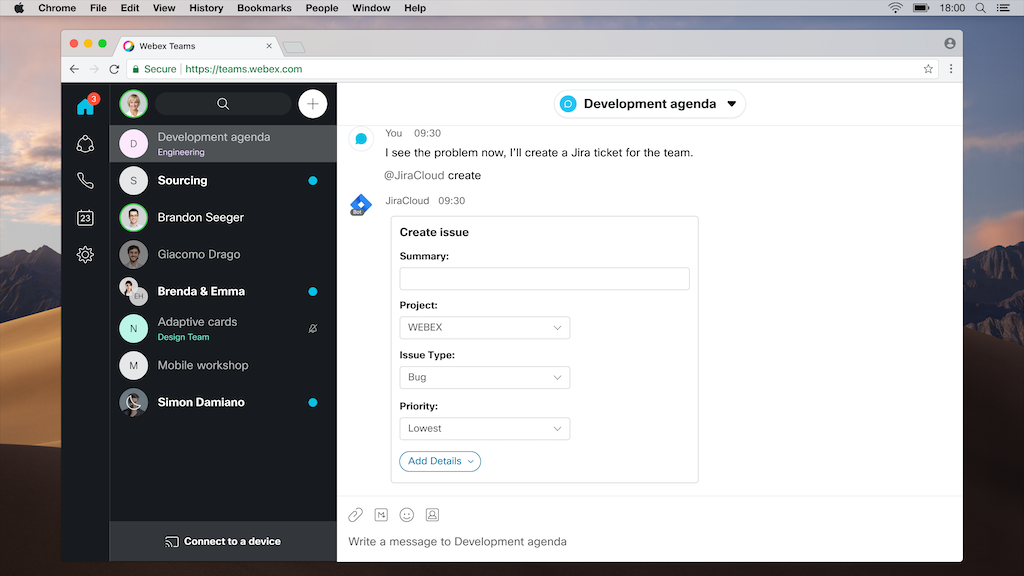Click the mention people icon

coord(432,515)
